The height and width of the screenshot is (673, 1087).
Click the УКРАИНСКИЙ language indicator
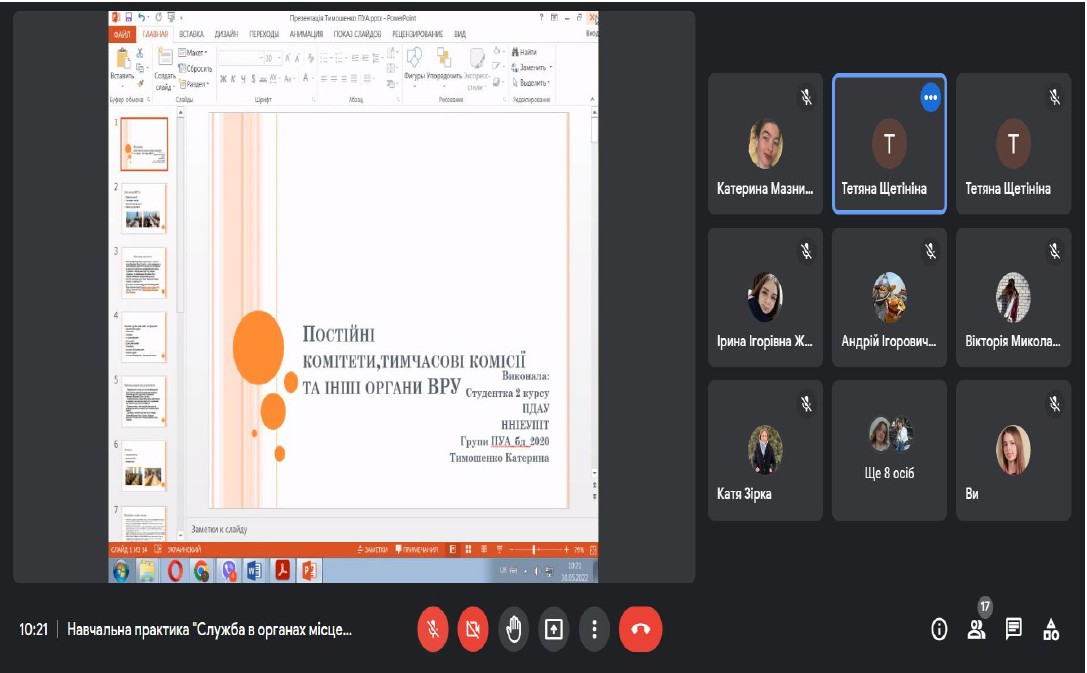(x=184, y=550)
